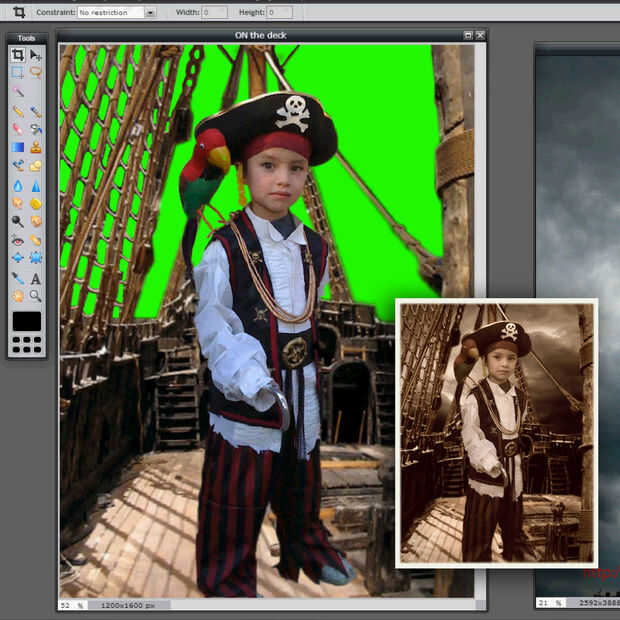
Task: Select the Burn tool
Action: coord(36,221)
